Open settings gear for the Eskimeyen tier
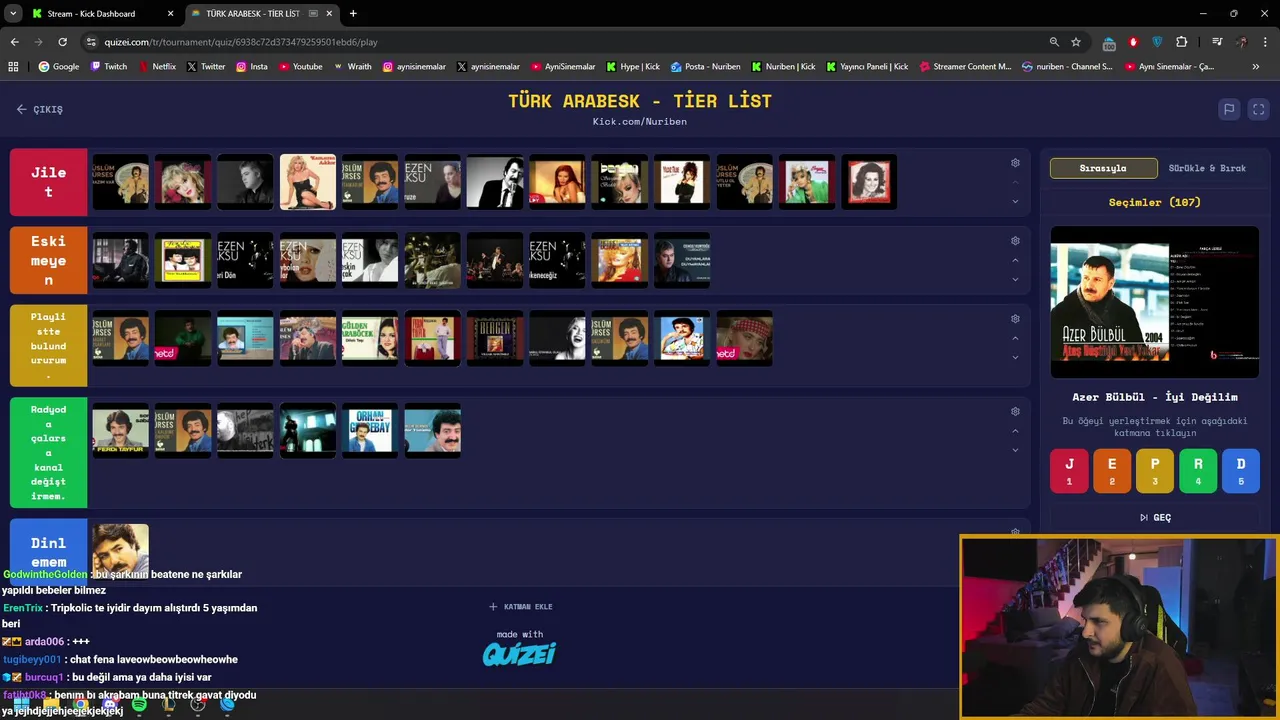1280x720 pixels. pos(1015,241)
